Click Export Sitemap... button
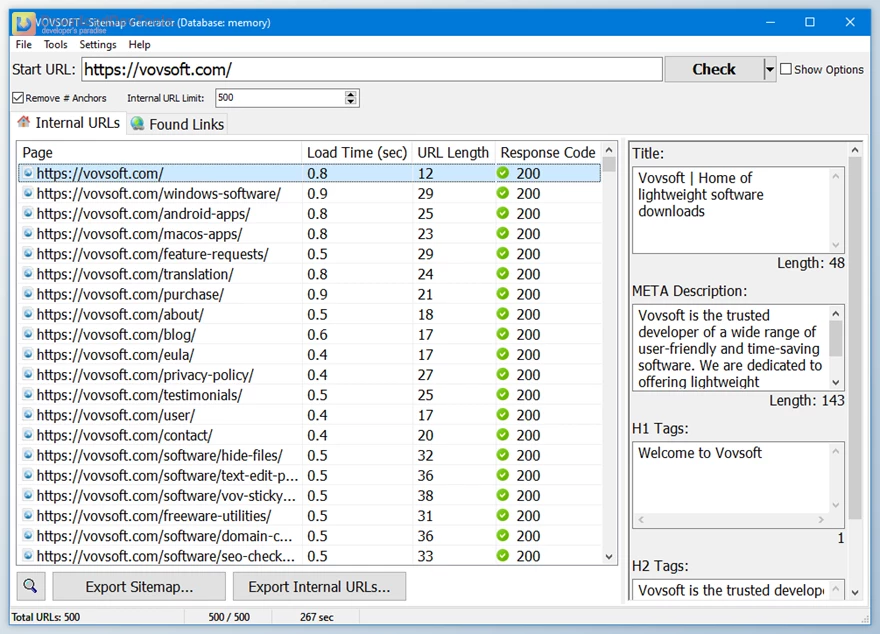The image size is (880, 634). (x=139, y=586)
